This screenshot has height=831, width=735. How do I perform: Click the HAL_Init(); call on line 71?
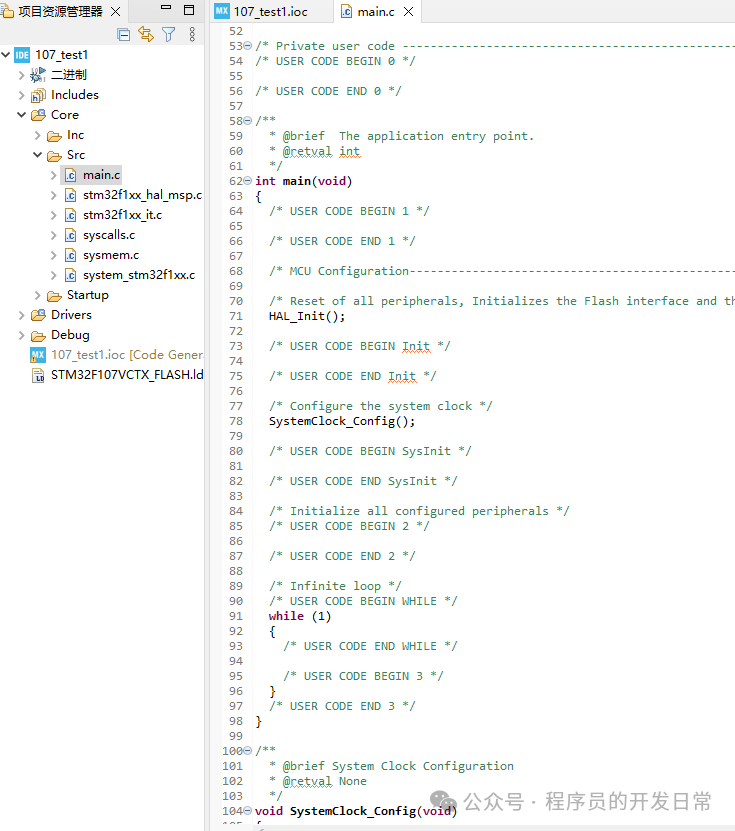click(x=307, y=316)
